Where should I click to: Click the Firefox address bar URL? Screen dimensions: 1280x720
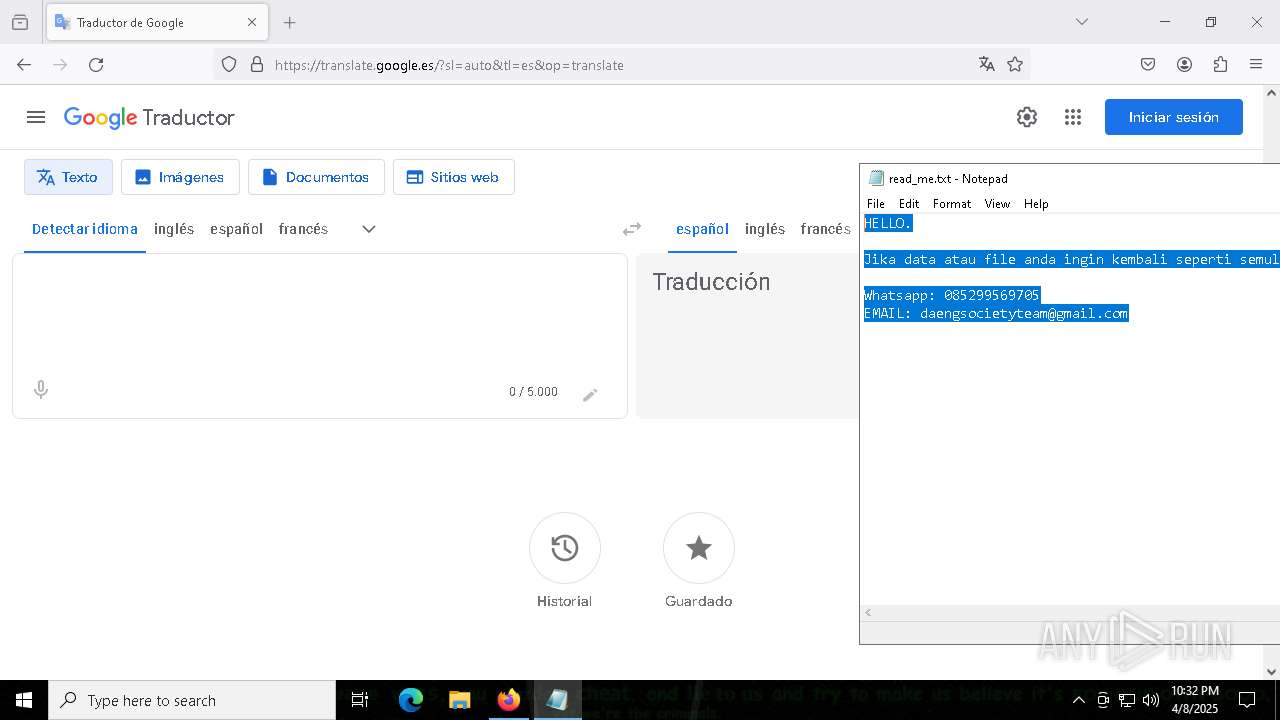point(449,65)
